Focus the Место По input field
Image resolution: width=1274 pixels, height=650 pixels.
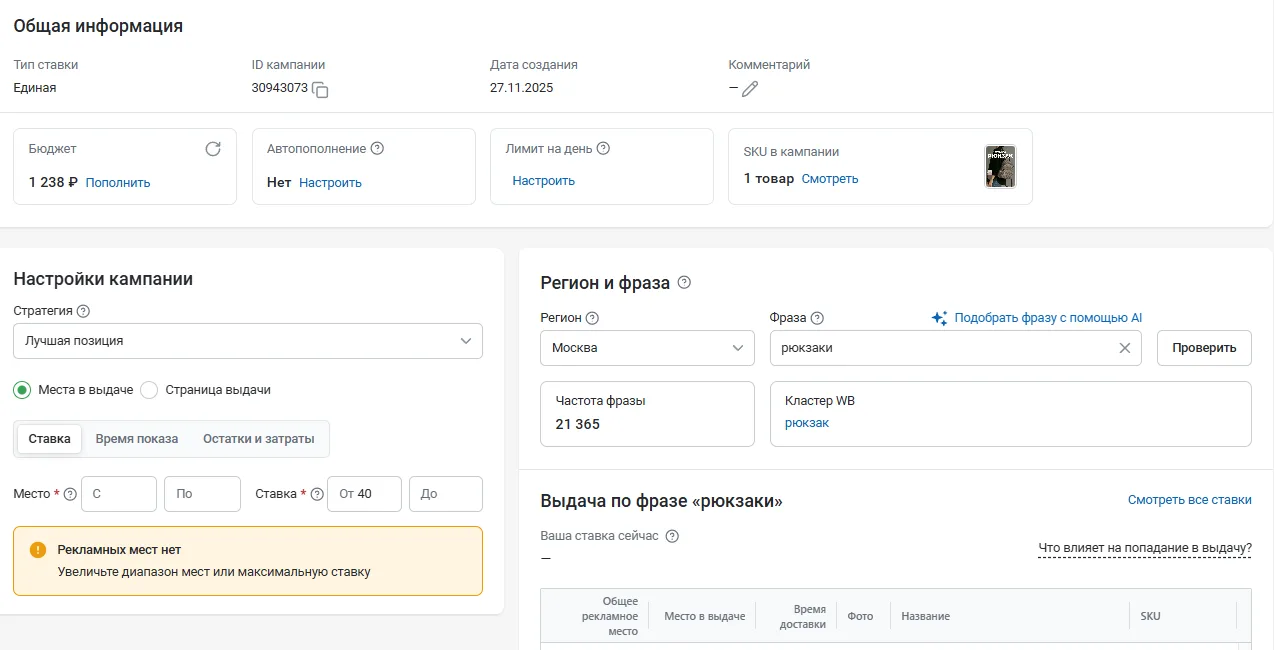[x=202, y=494]
